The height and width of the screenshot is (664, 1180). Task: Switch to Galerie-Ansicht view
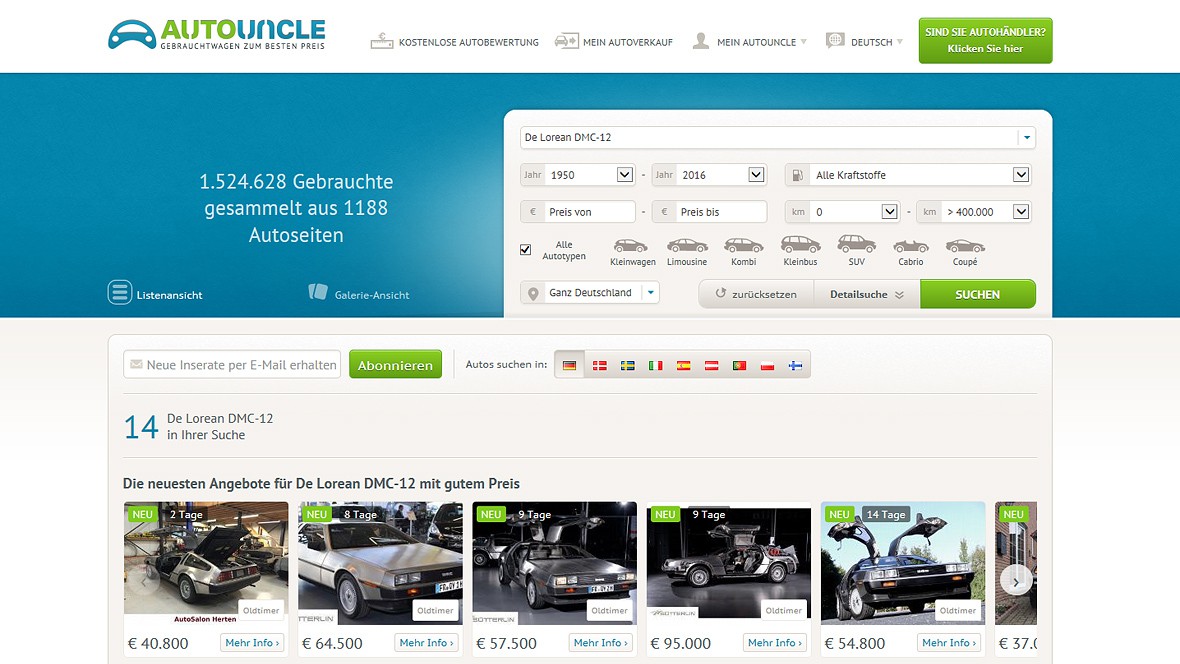coord(359,294)
